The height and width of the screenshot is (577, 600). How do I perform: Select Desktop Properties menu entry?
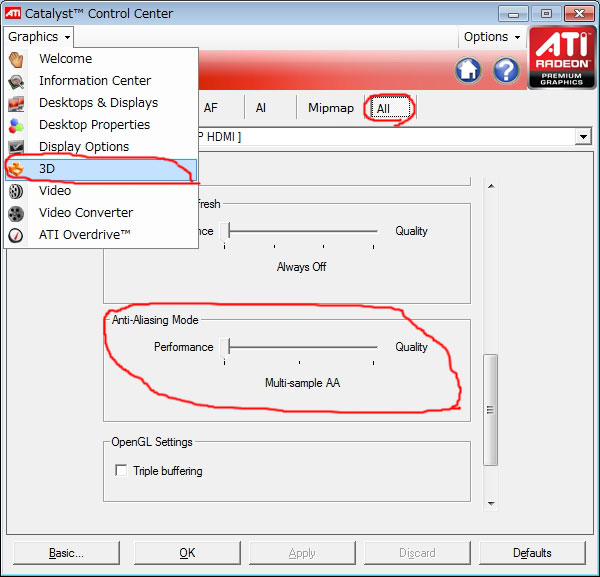coord(101,125)
